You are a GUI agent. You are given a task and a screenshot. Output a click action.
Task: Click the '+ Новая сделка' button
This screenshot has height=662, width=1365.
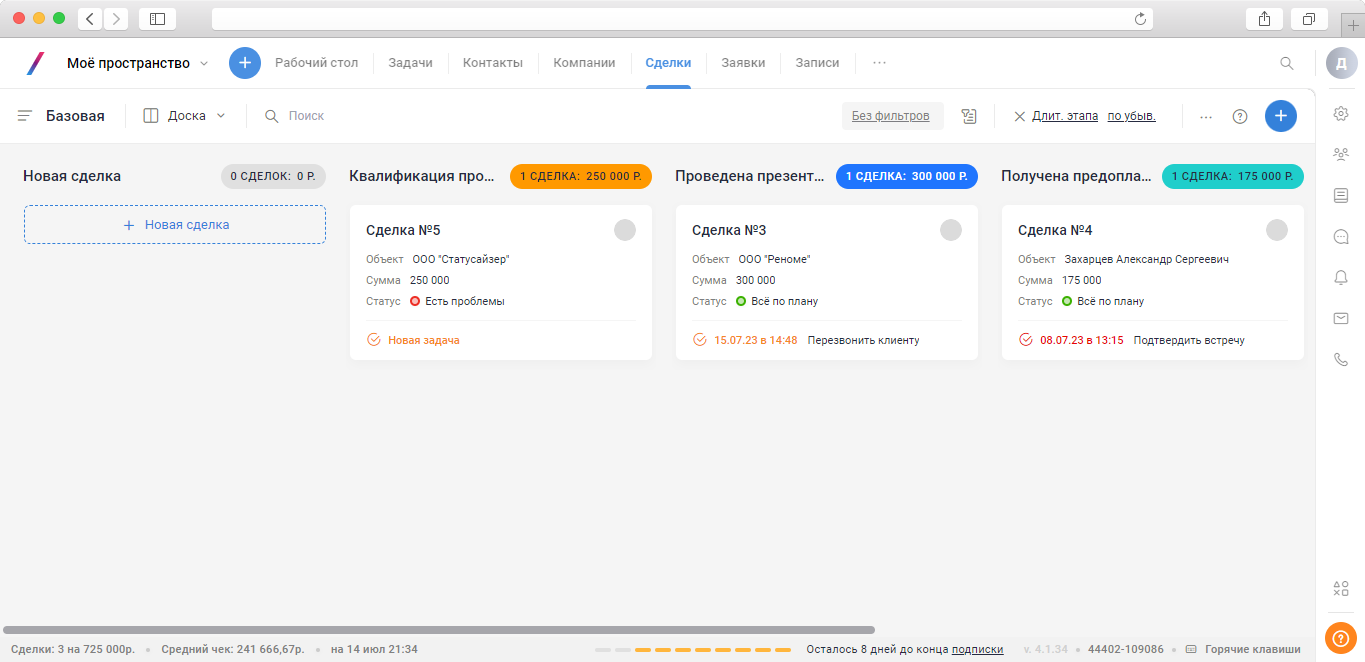[x=175, y=225]
